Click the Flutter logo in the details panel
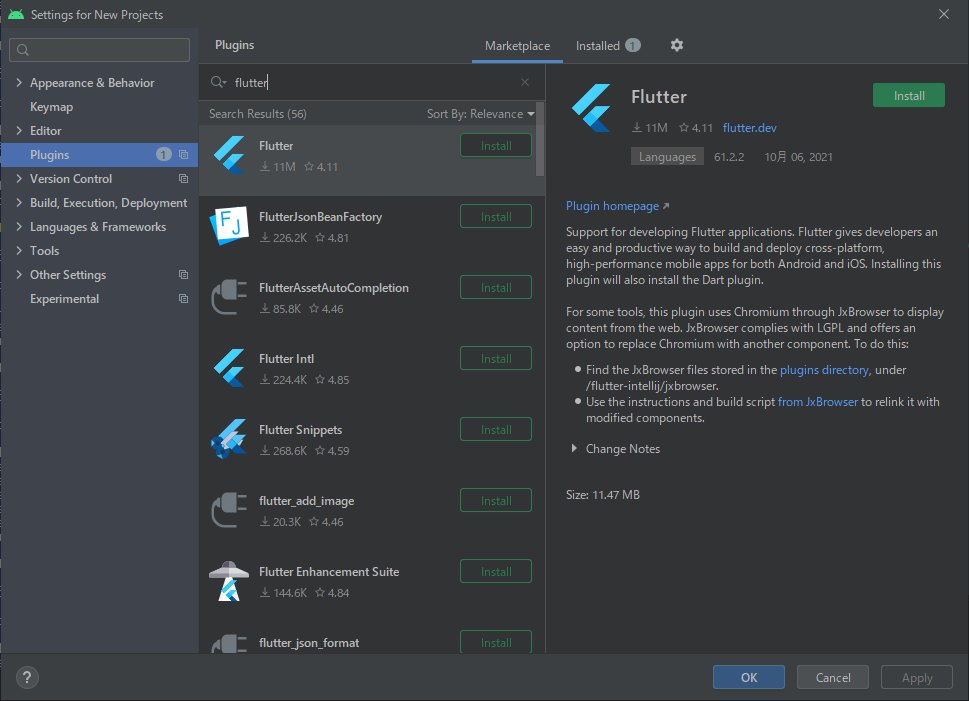This screenshot has height=701, width=969. [592, 108]
